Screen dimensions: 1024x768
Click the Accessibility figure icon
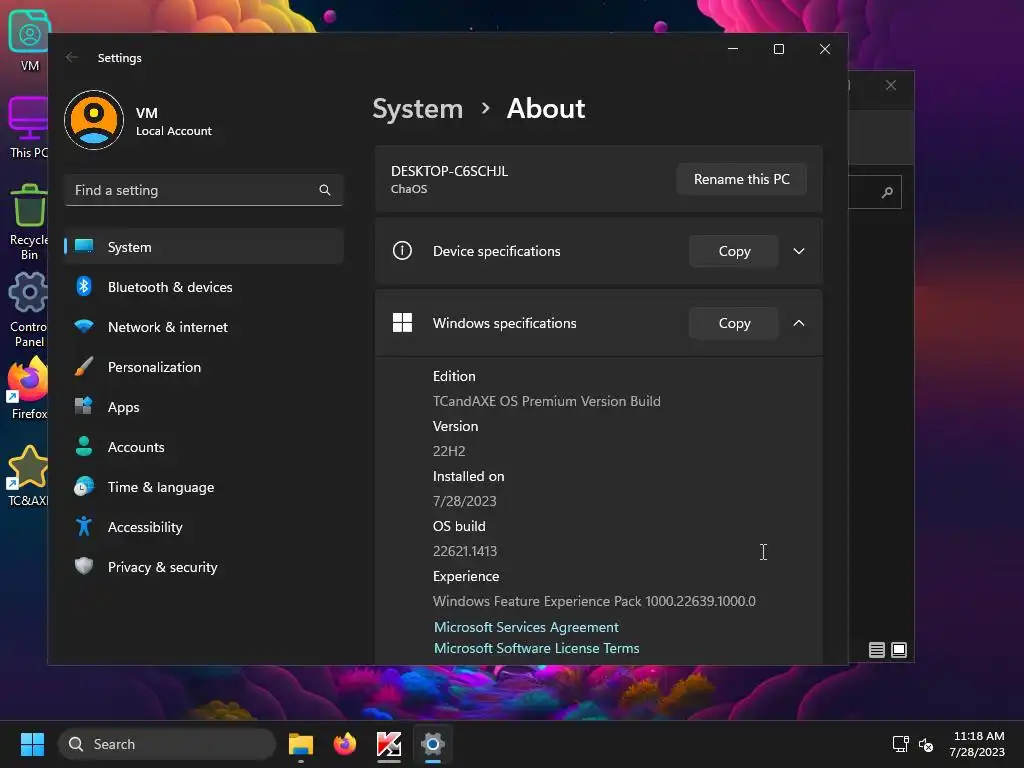pyautogui.click(x=84, y=526)
